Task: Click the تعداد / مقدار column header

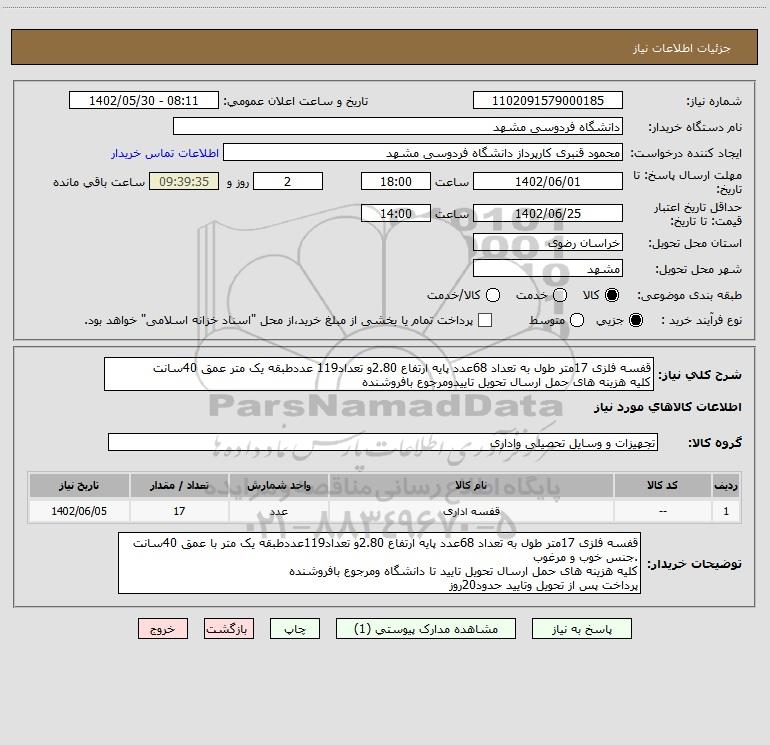Action: [x=179, y=485]
